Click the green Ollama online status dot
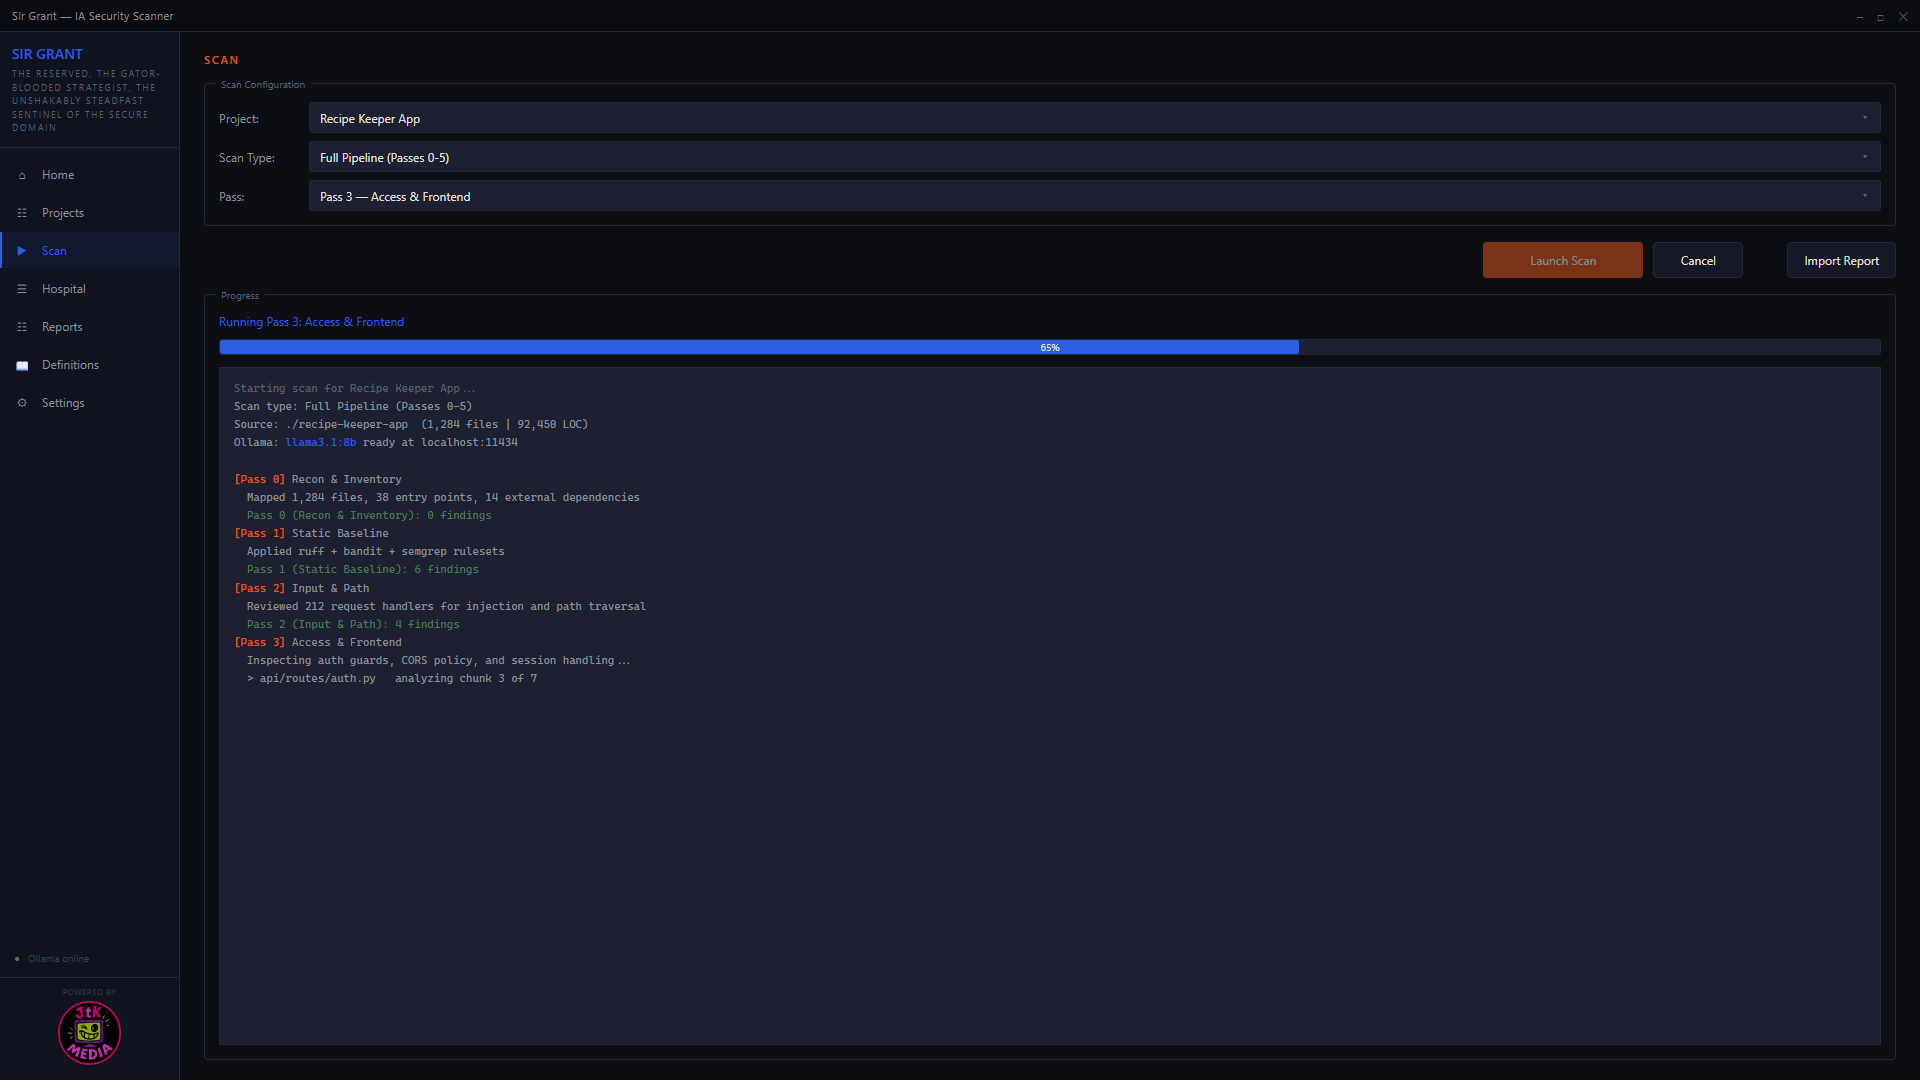1920x1080 pixels. (x=17, y=959)
